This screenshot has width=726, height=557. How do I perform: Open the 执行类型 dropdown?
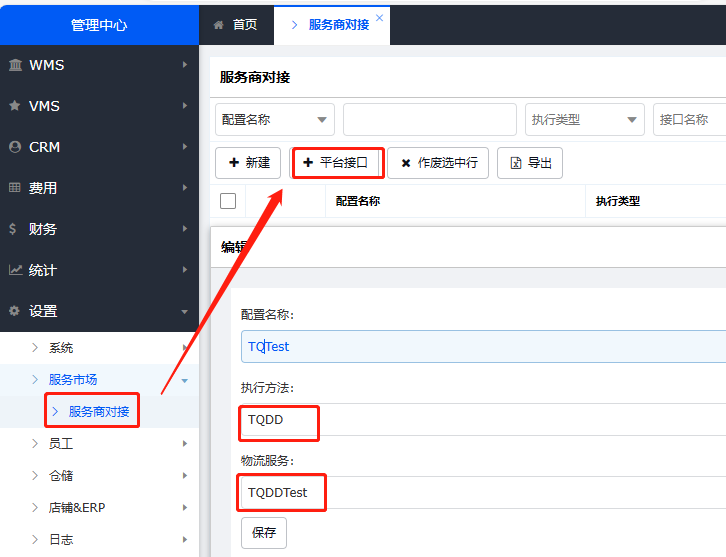click(x=584, y=120)
